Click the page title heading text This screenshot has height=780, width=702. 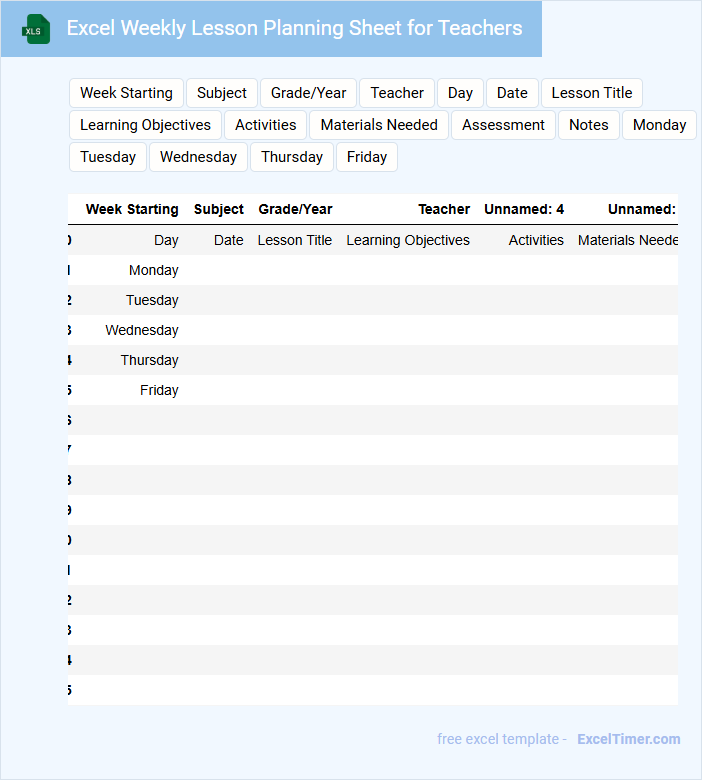pos(294,28)
